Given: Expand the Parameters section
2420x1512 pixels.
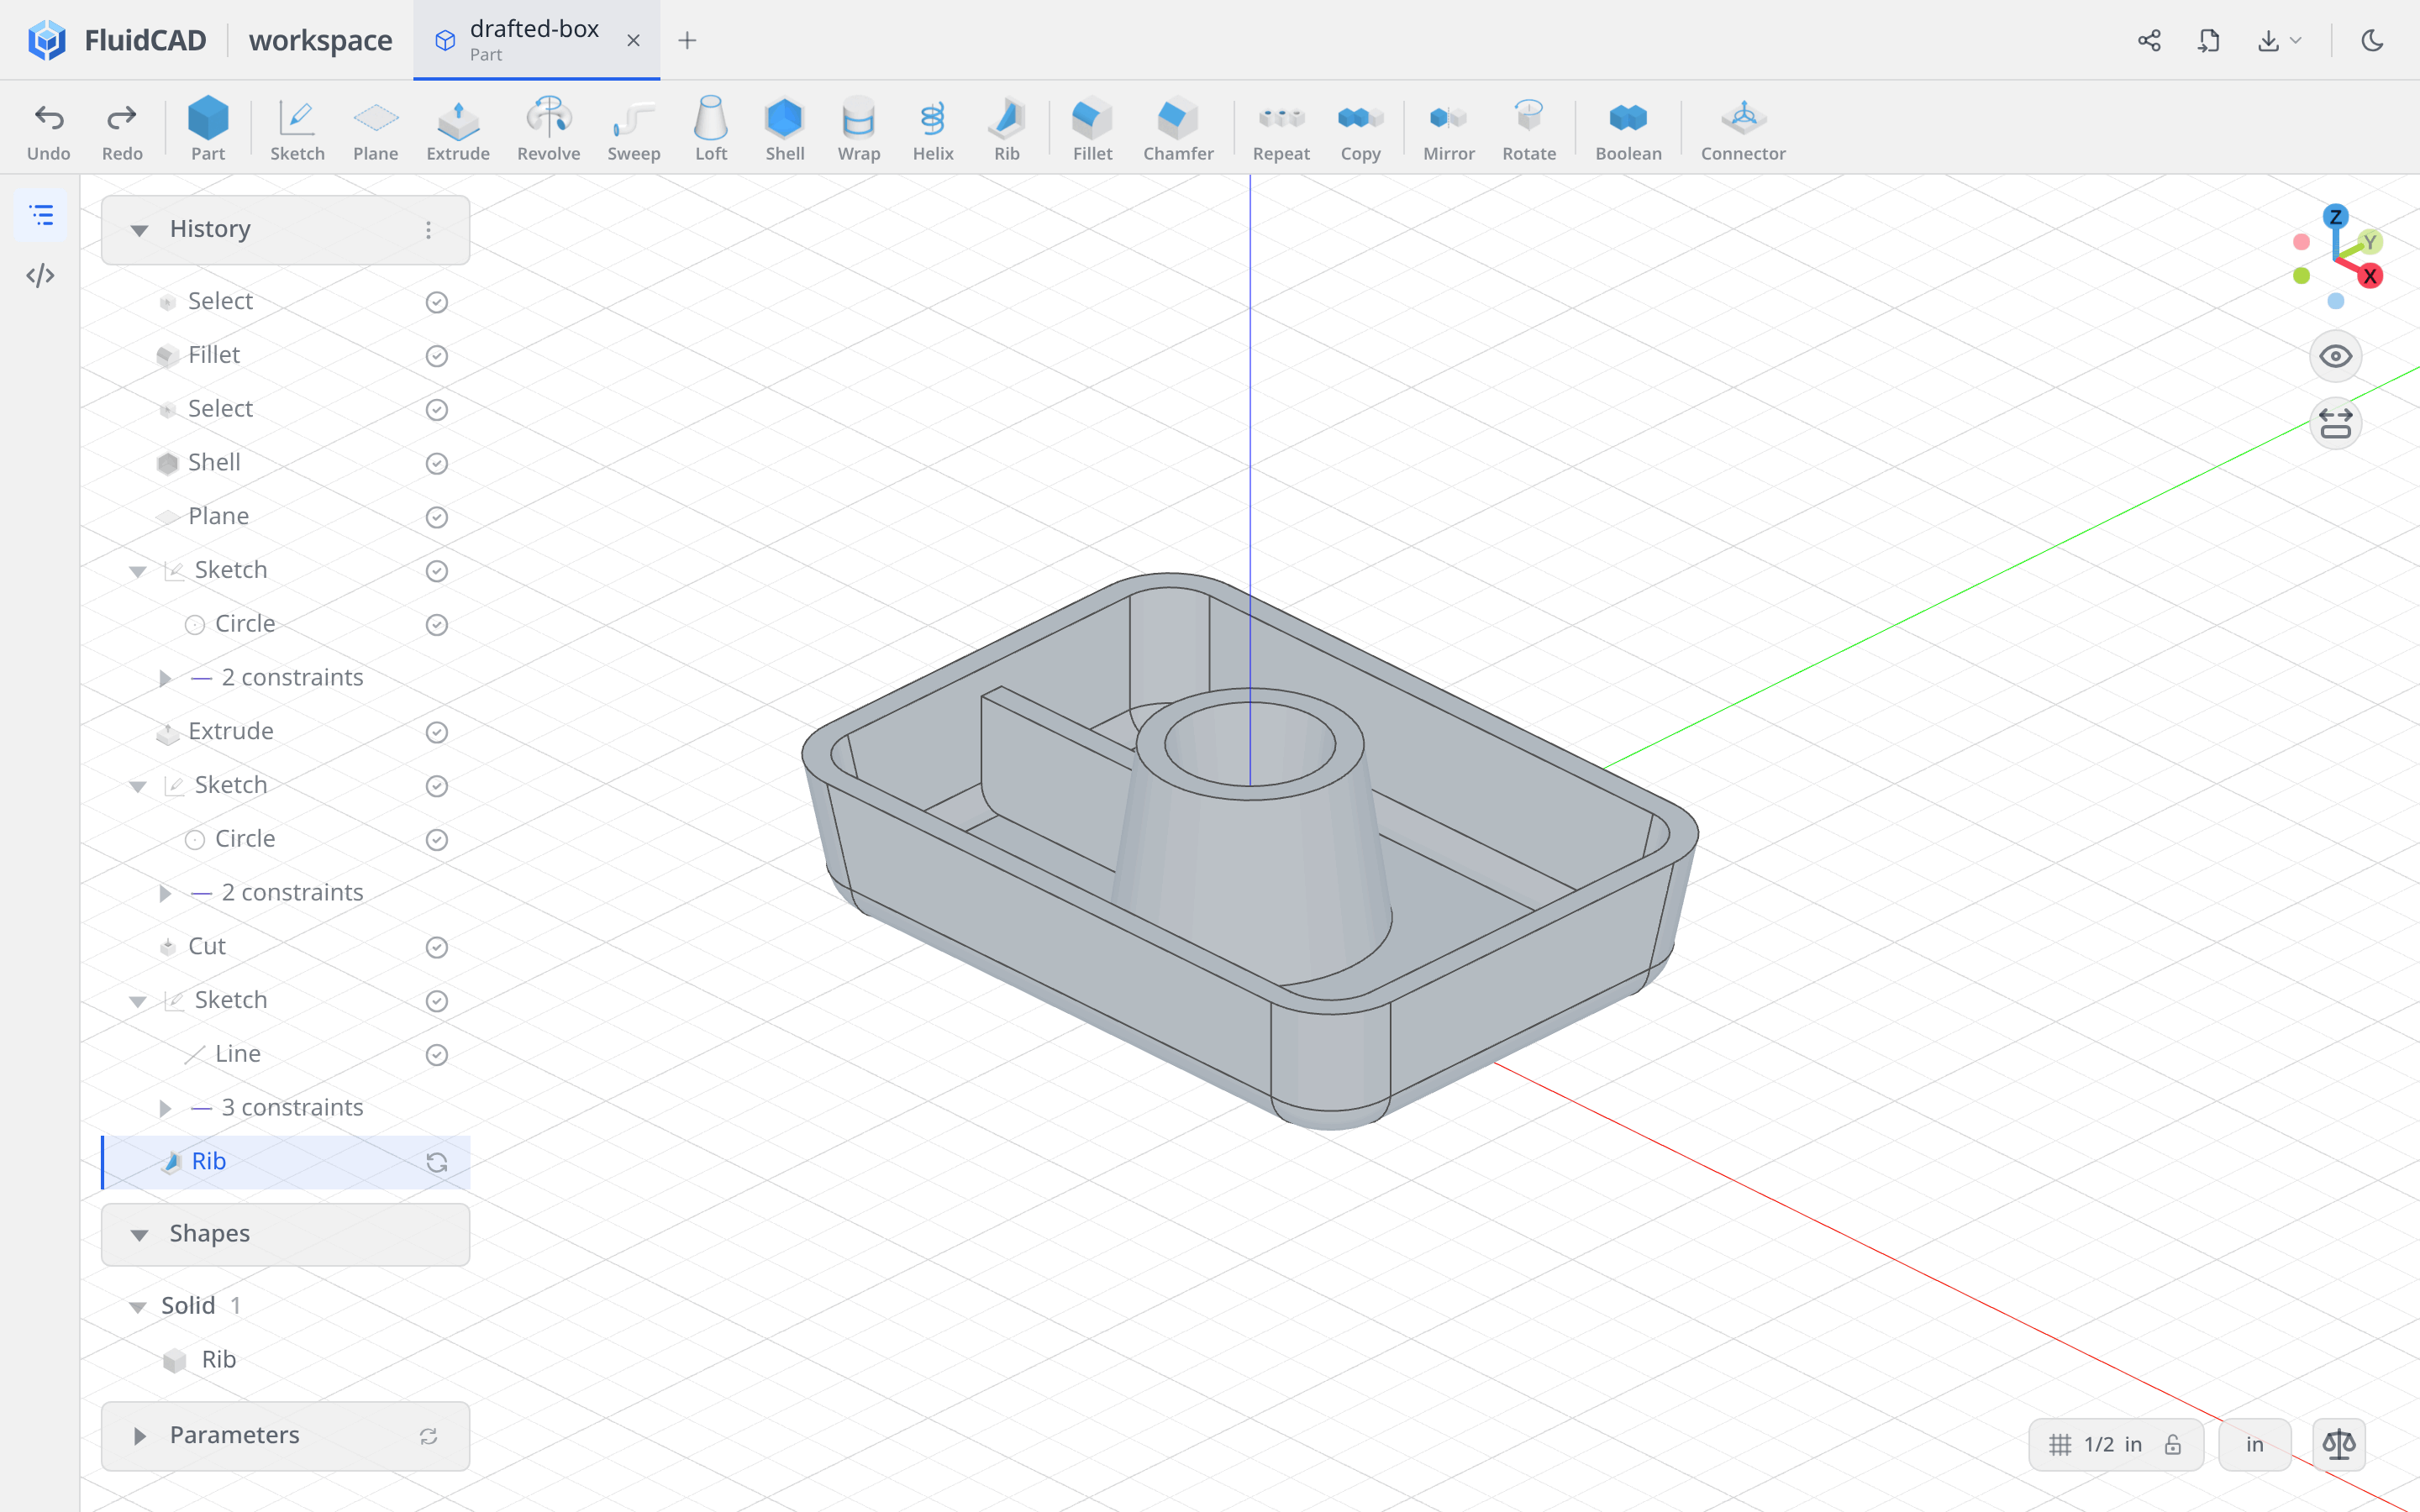Looking at the screenshot, I should [x=139, y=1436].
